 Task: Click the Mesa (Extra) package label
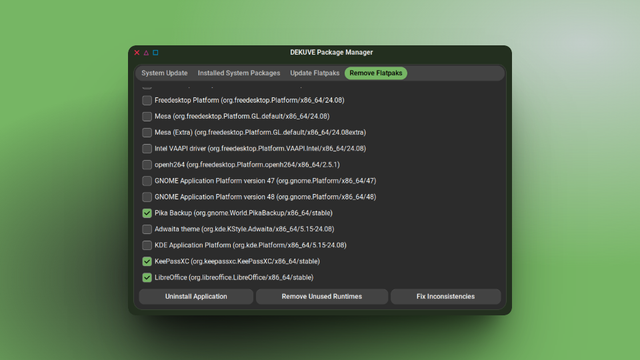click(260, 132)
